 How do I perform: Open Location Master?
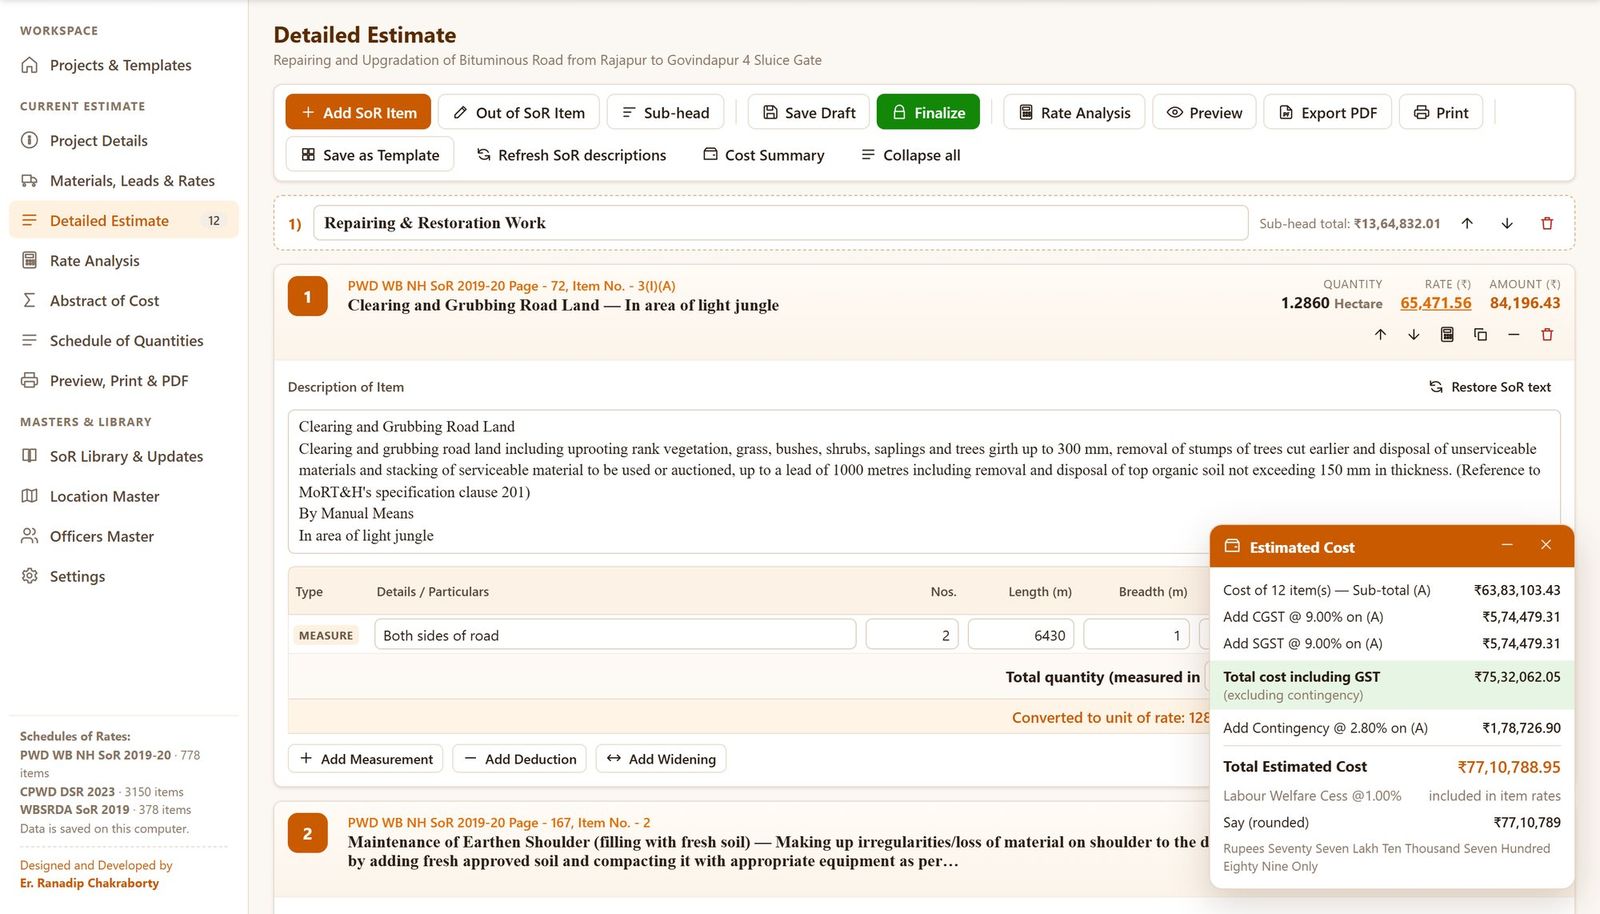pos(124,497)
